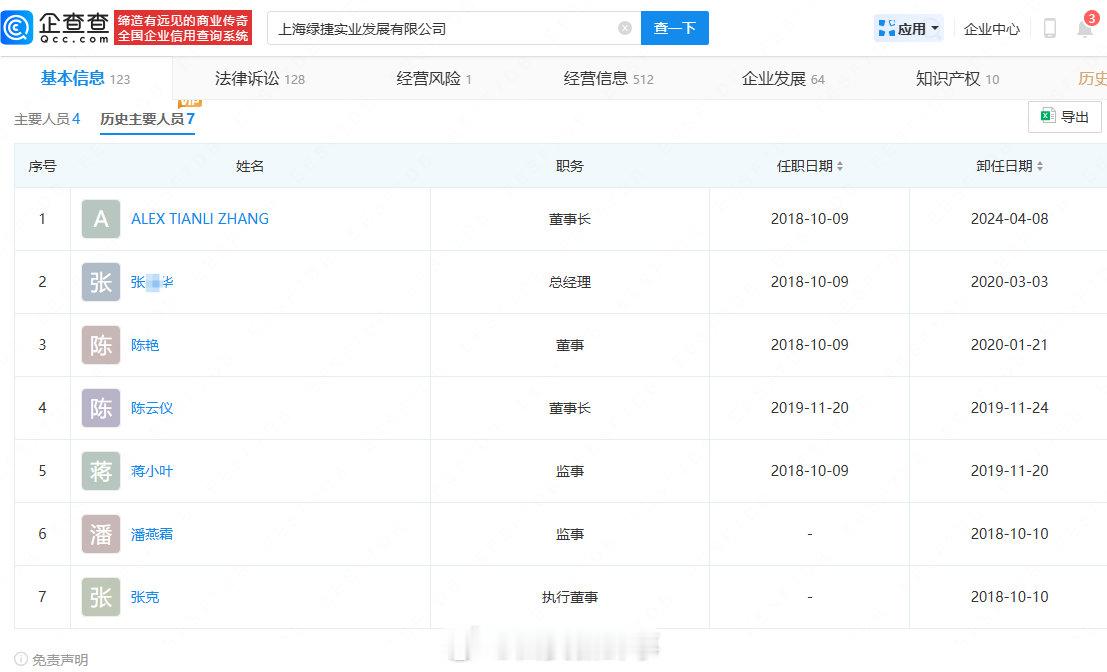
Task: Clear the search box using the x icon
Action: (x=624, y=28)
